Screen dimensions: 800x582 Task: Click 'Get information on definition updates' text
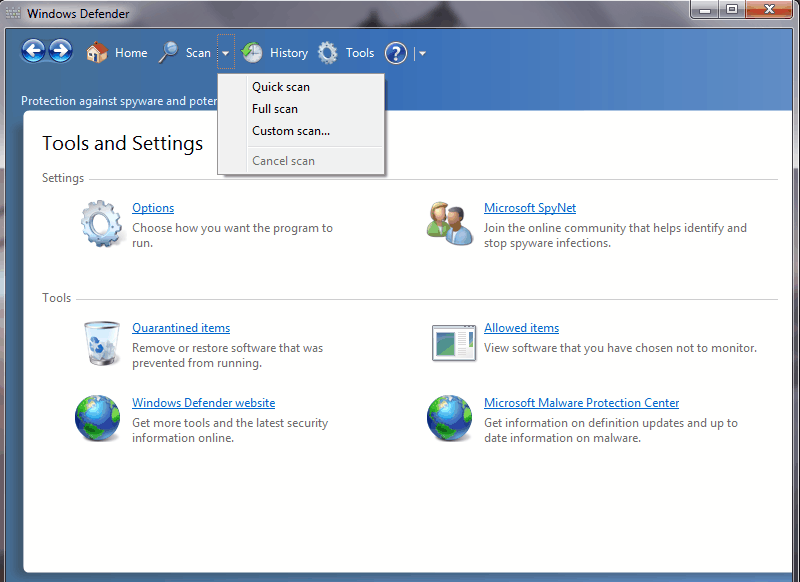611,430
